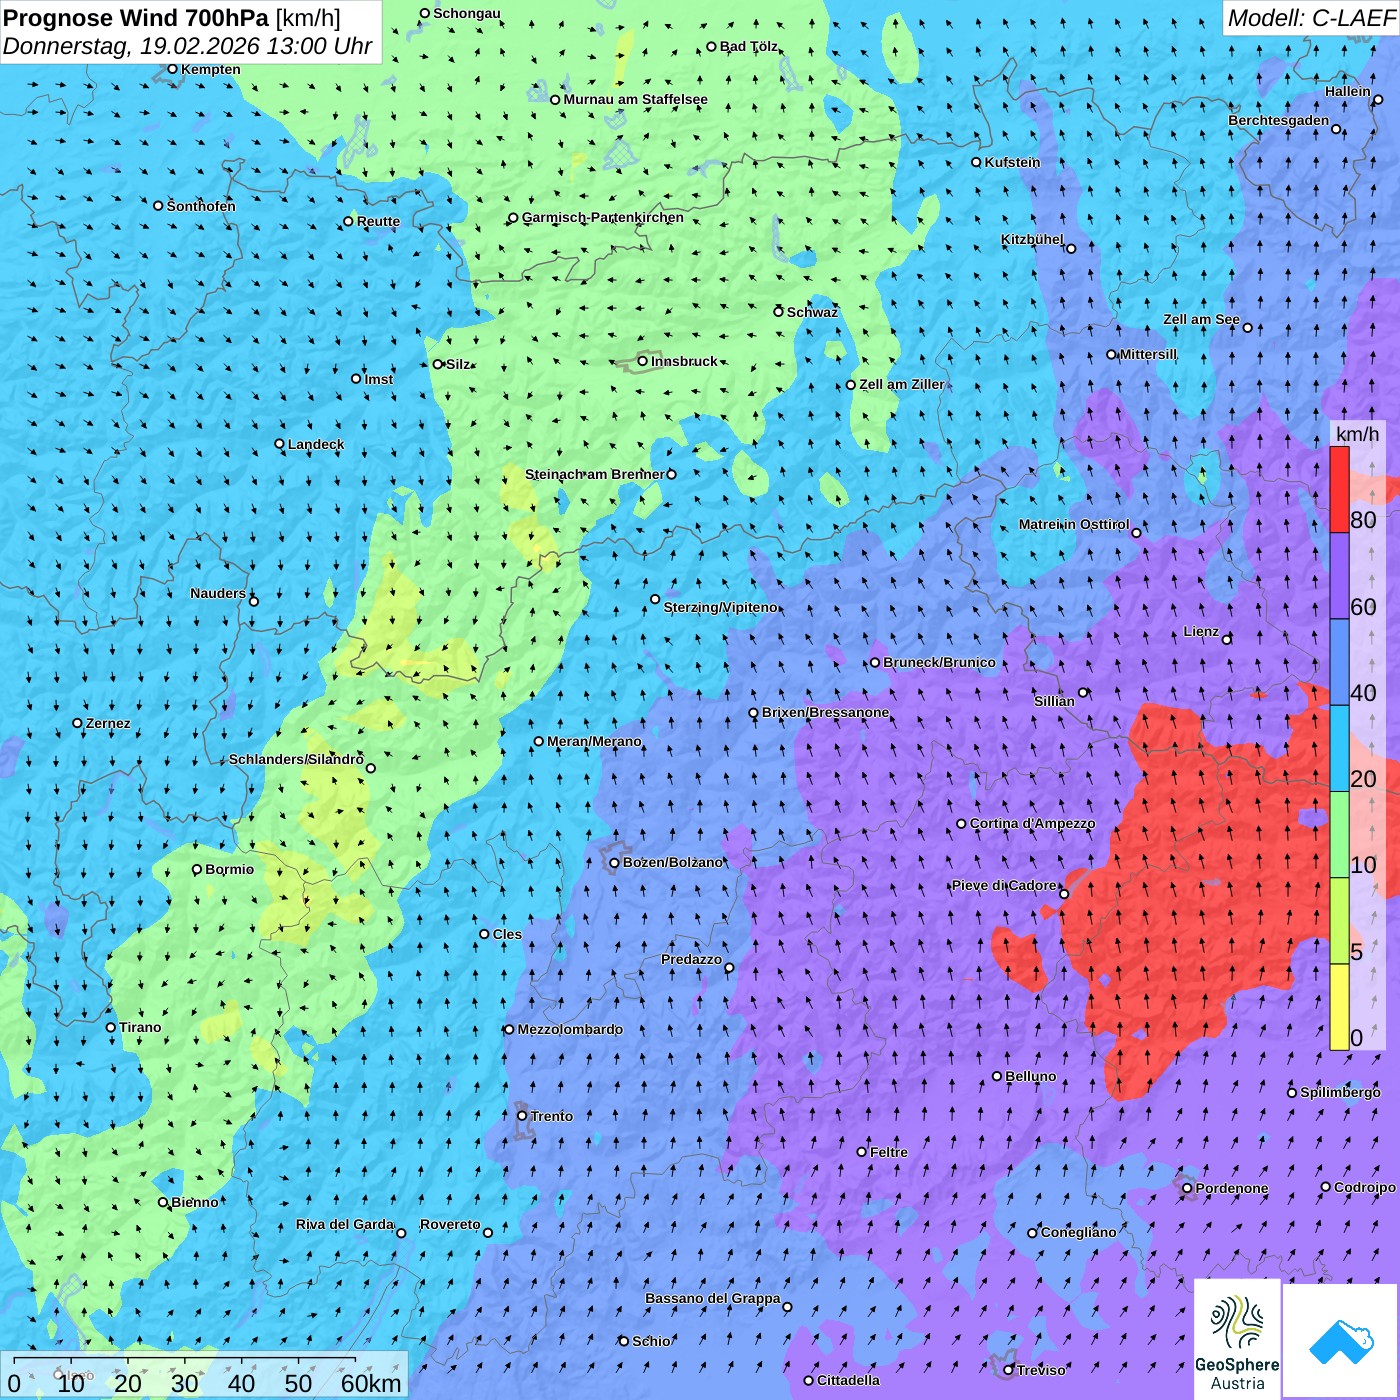Click the Mittersill city label

click(1148, 354)
